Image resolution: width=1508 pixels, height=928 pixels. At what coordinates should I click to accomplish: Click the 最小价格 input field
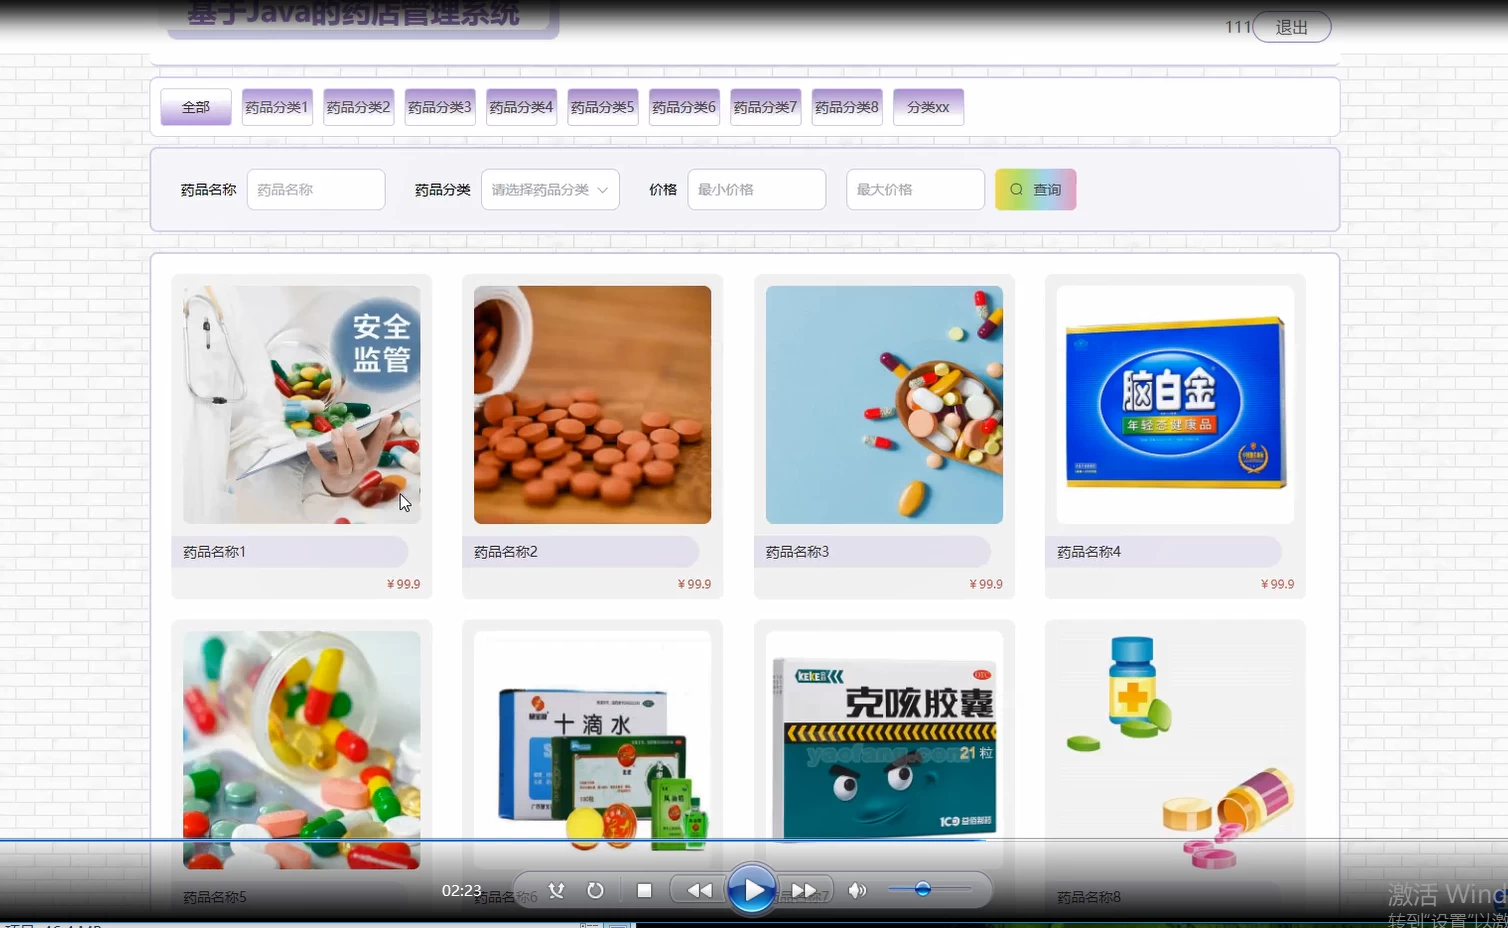pyautogui.click(x=757, y=189)
